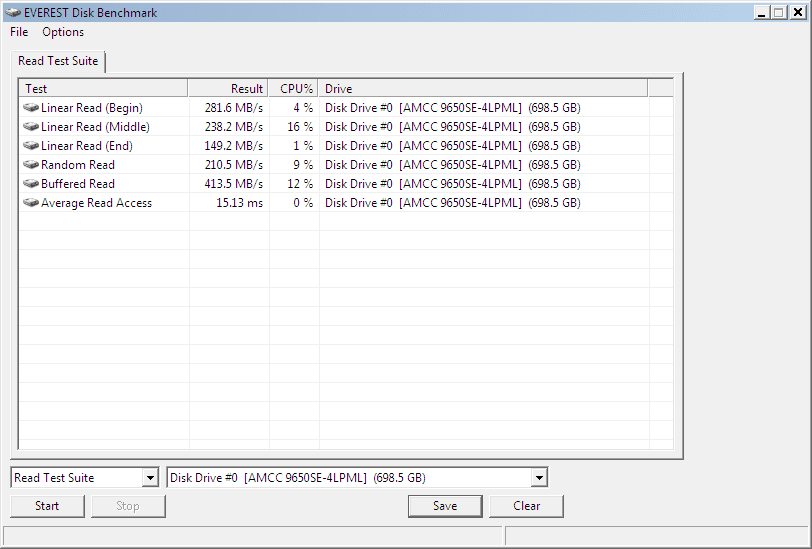Click the drive selector text Disk Drive #0

point(298,478)
